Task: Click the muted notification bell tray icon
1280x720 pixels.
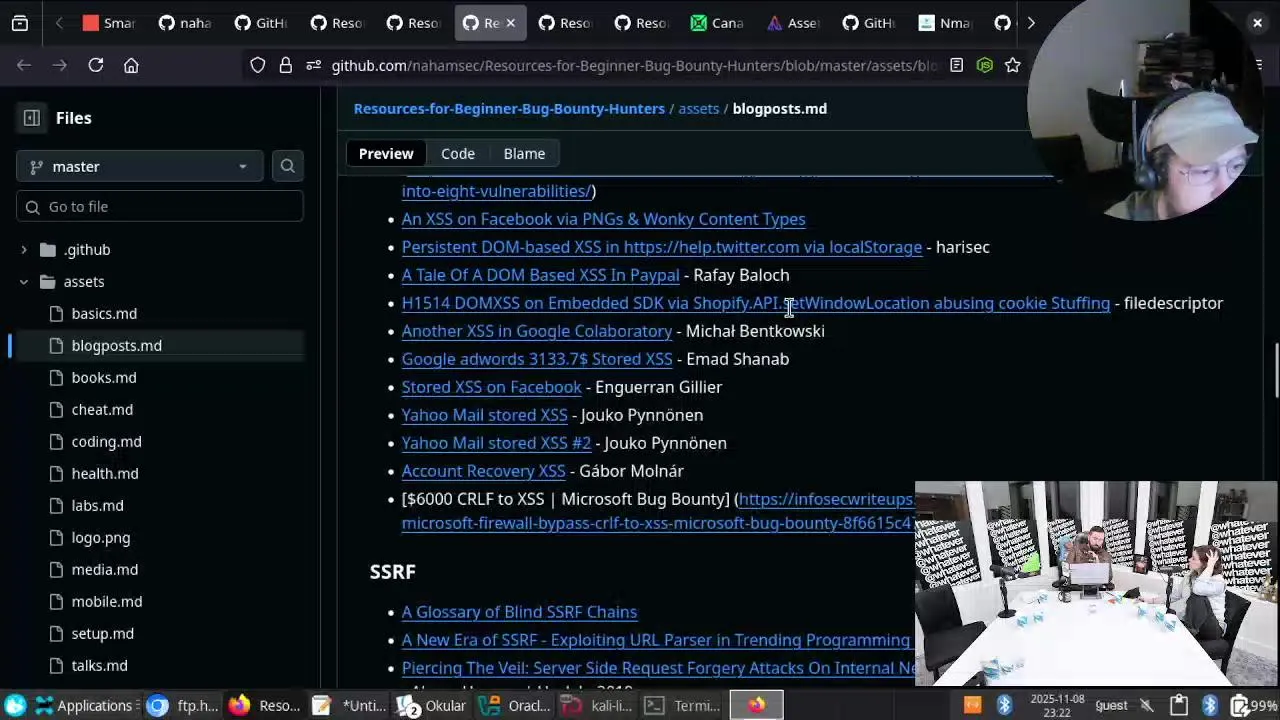Action: [x=1147, y=706]
